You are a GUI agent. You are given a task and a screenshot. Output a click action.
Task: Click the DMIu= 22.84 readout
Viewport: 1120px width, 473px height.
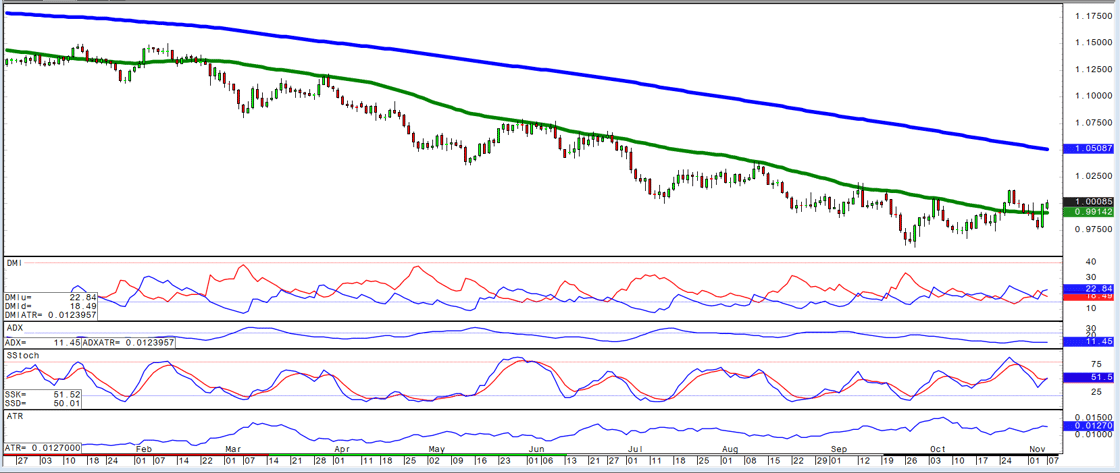click(x=49, y=297)
